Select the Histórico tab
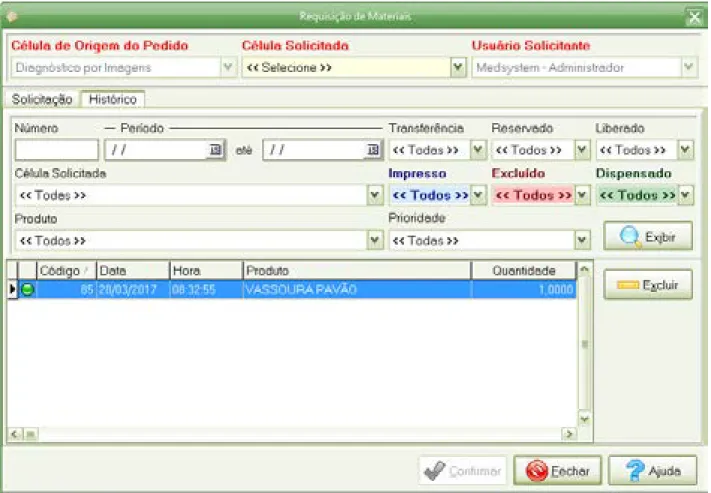The image size is (711, 493). (x=112, y=99)
